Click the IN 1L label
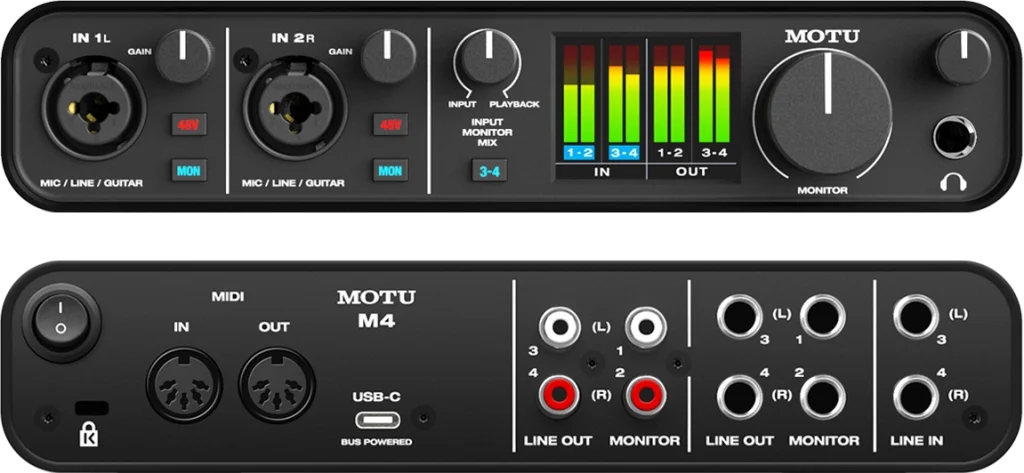 pyautogui.click(x=91, y=39)
